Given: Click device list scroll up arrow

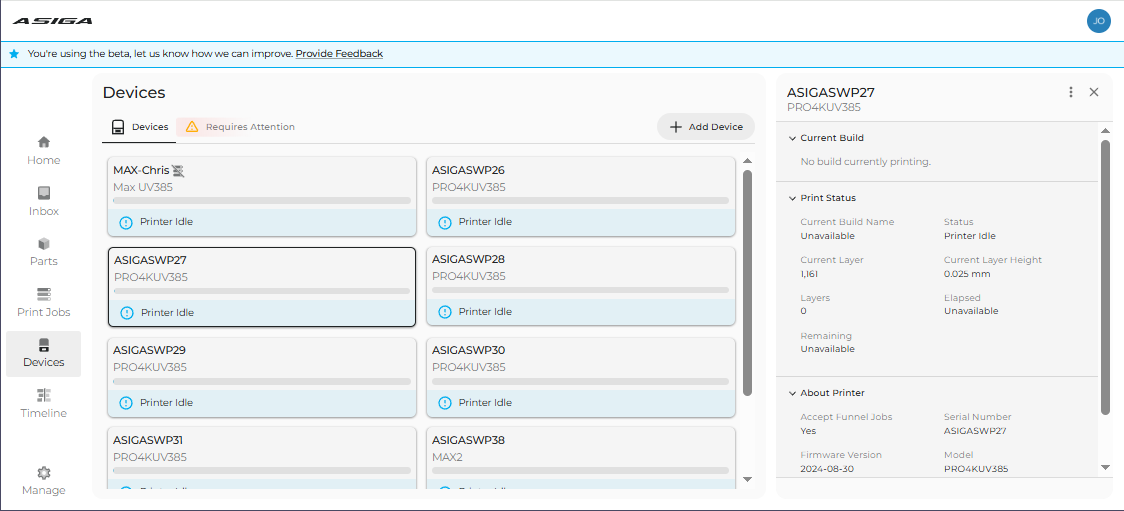Looking at the screenshot, I should coord(748,161).
